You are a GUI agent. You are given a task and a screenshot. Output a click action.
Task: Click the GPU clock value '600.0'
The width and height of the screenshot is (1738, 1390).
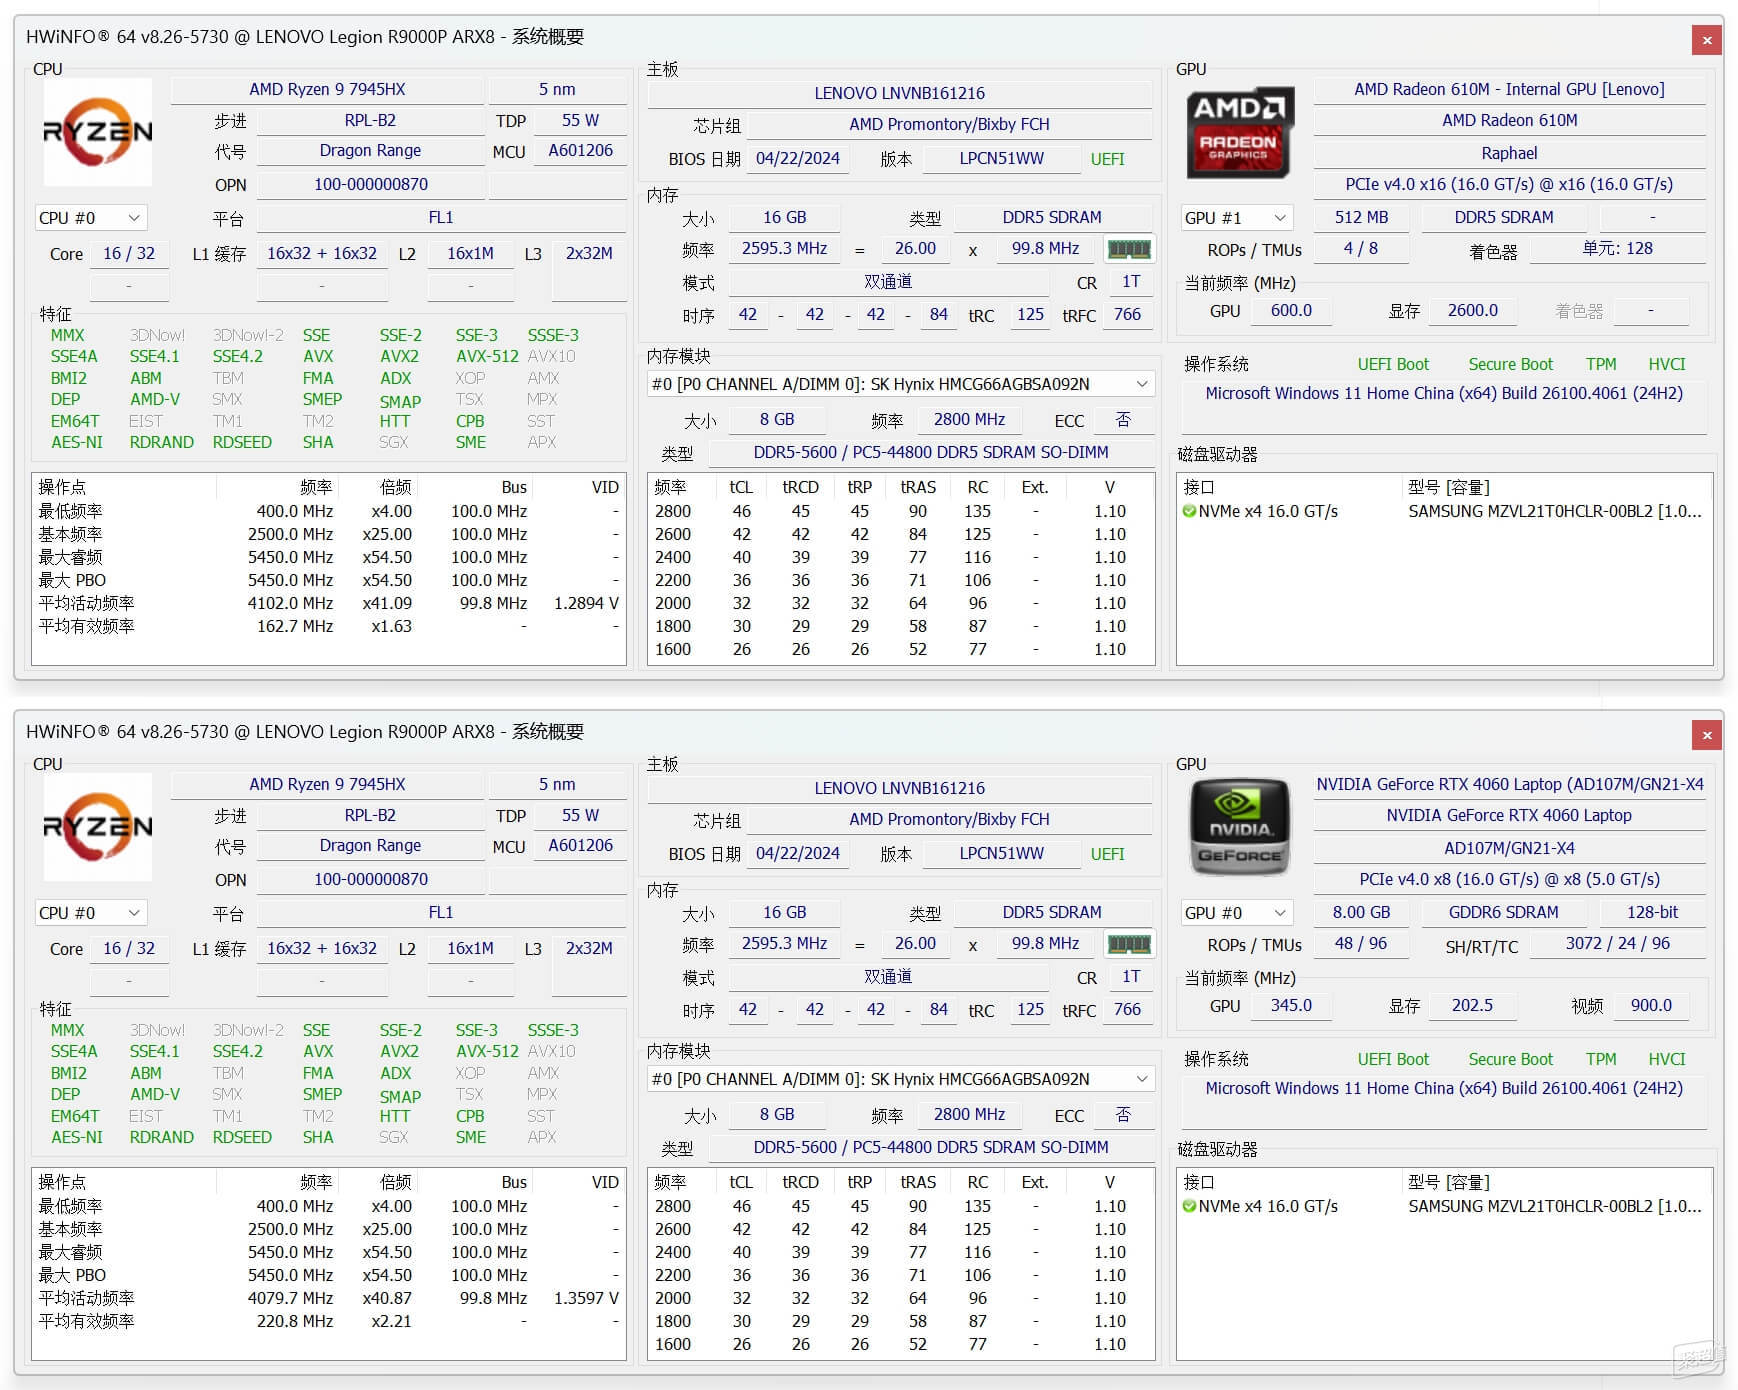(1291, 310)
